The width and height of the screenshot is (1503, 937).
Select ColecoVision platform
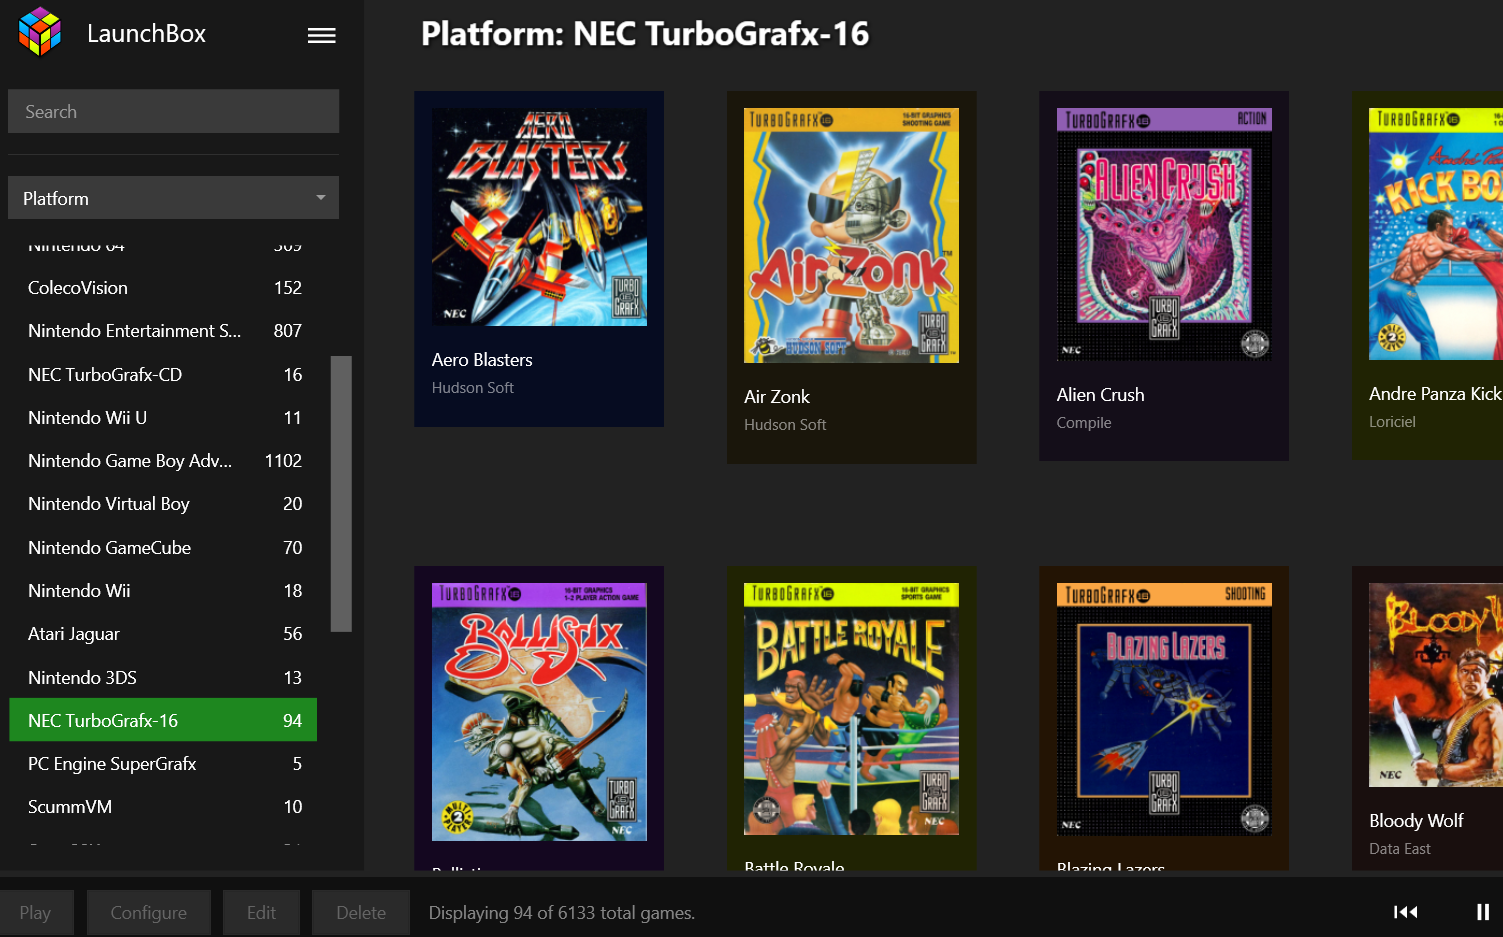point(163,288)
